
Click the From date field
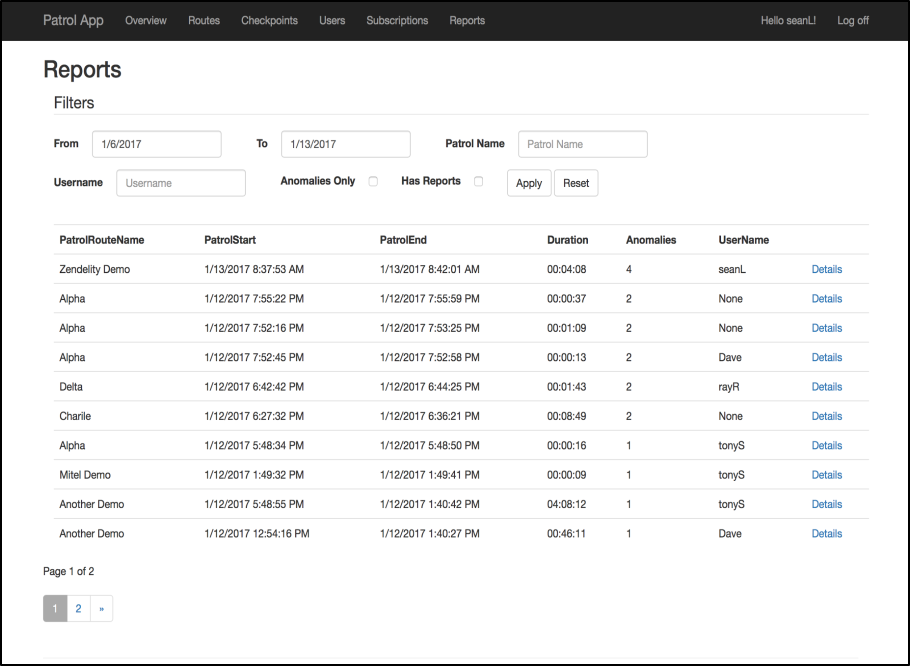point(157,144)
